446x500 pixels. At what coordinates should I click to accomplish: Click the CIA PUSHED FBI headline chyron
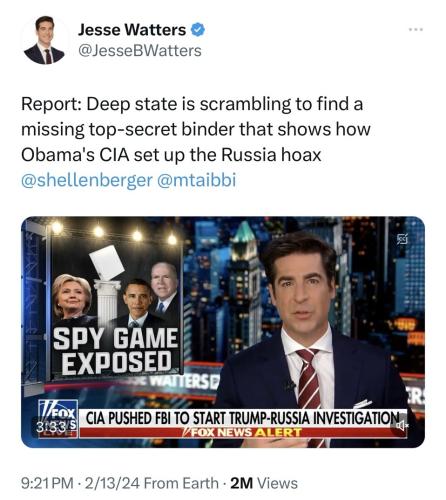(x=242, y=418)
